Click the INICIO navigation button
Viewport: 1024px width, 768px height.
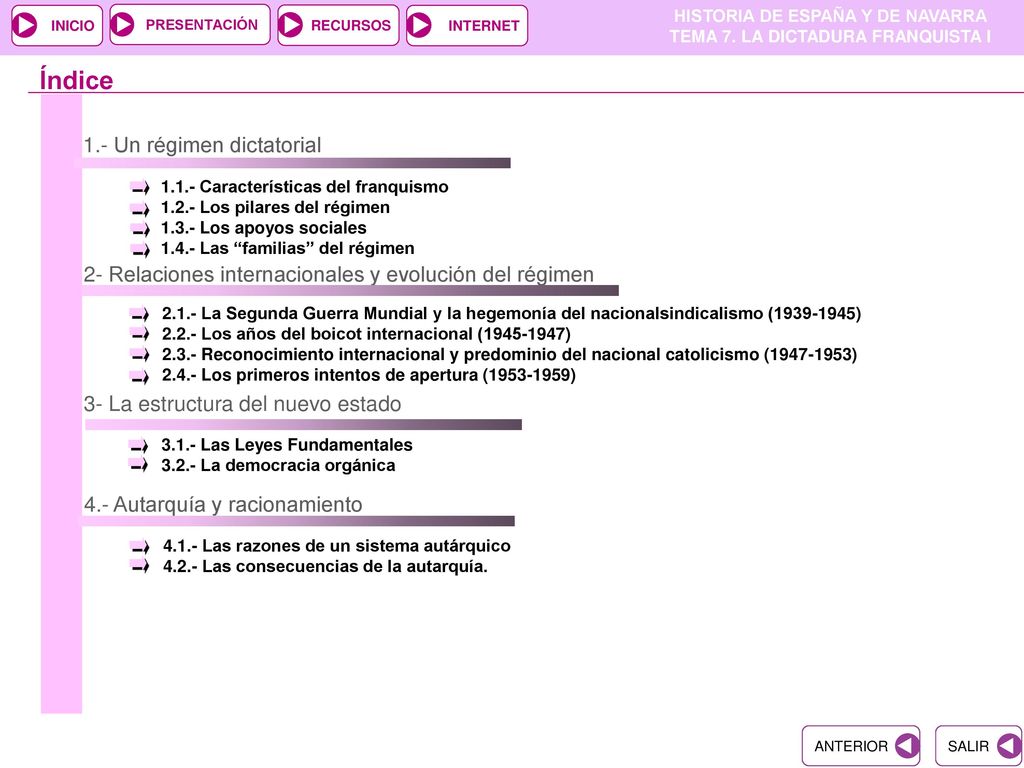point(57,25)
